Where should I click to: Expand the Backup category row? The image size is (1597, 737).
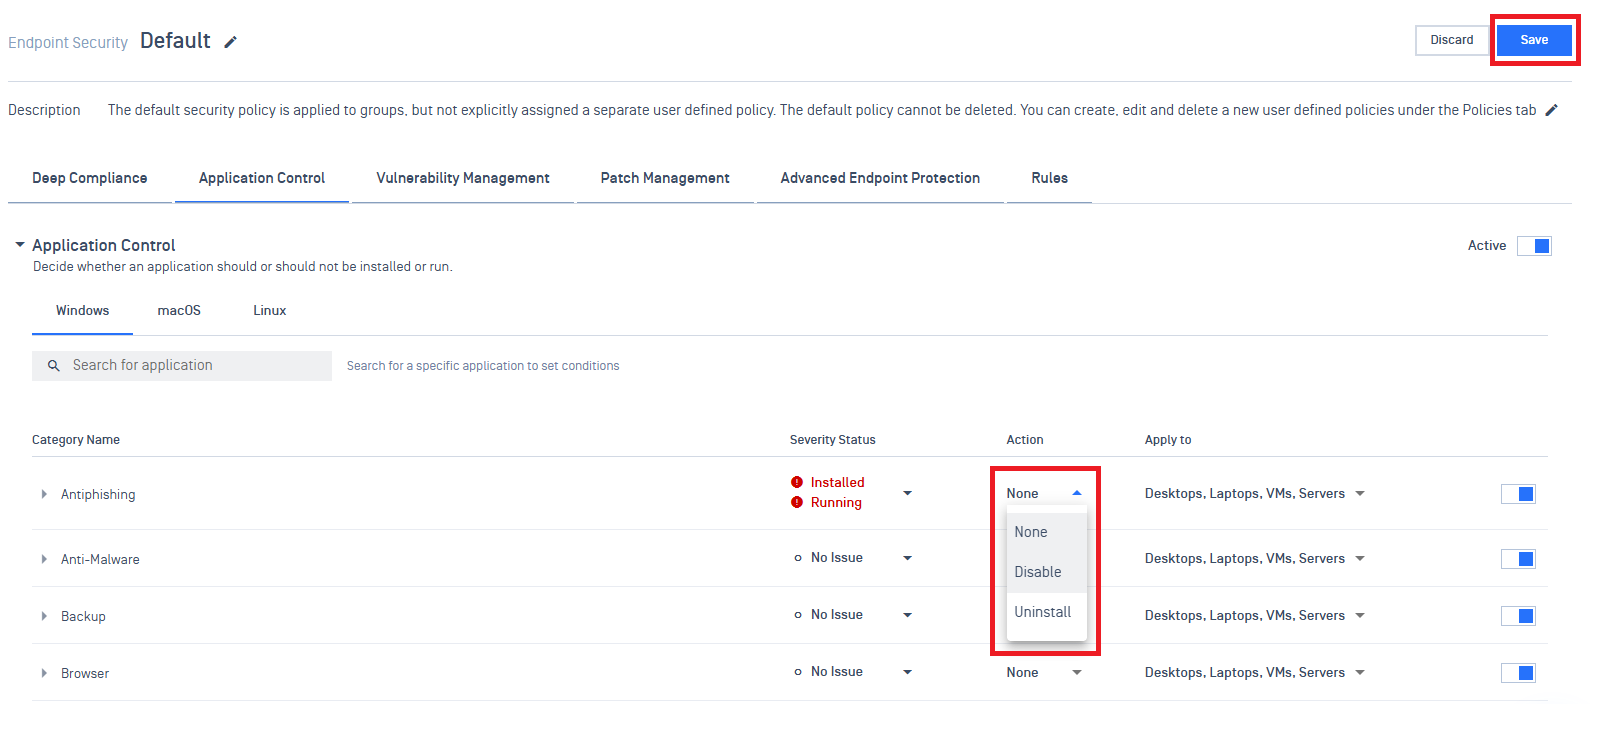pos(44,616)
